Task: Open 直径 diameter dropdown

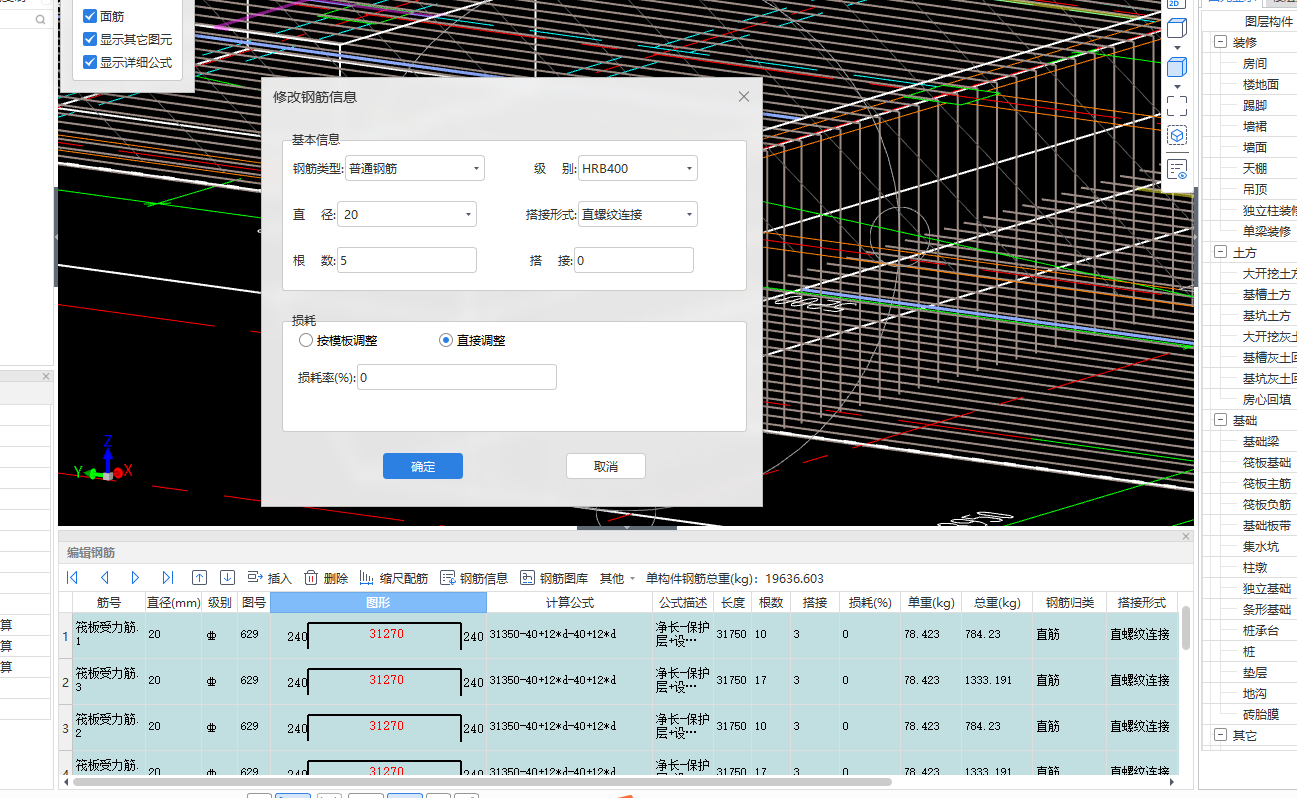Action: click(x=407, y=214)
